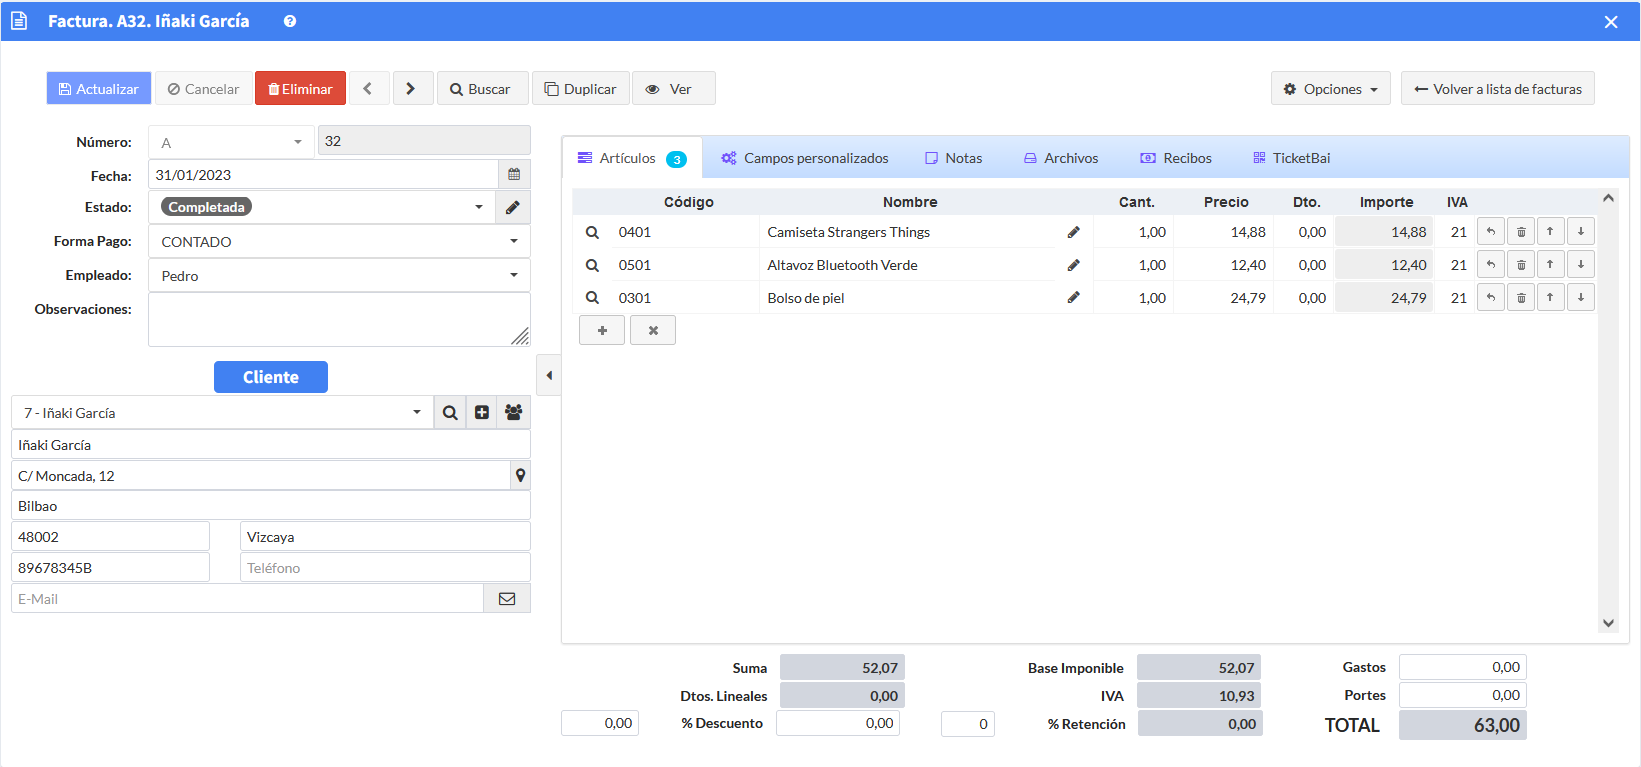1641x767 pixels.
Task: Delete the Bolso de piel line
Action: (x=1521, y=298)
